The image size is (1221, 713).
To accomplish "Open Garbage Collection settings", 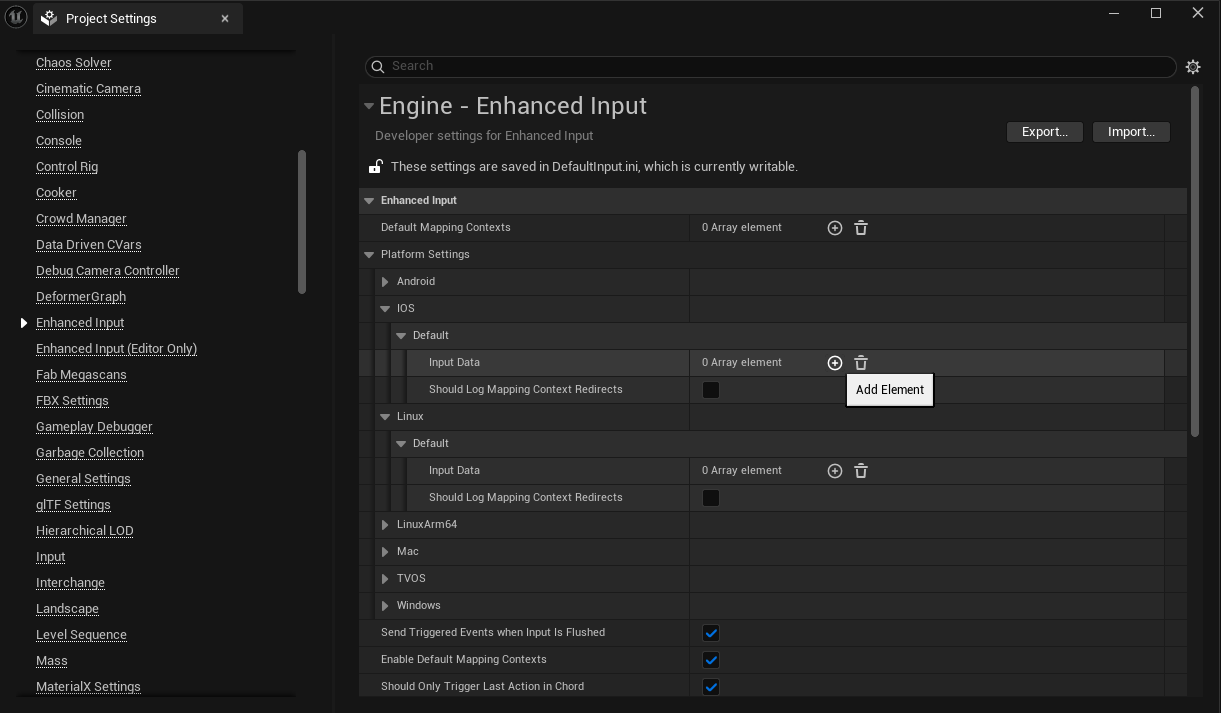I will pos(90,452).
